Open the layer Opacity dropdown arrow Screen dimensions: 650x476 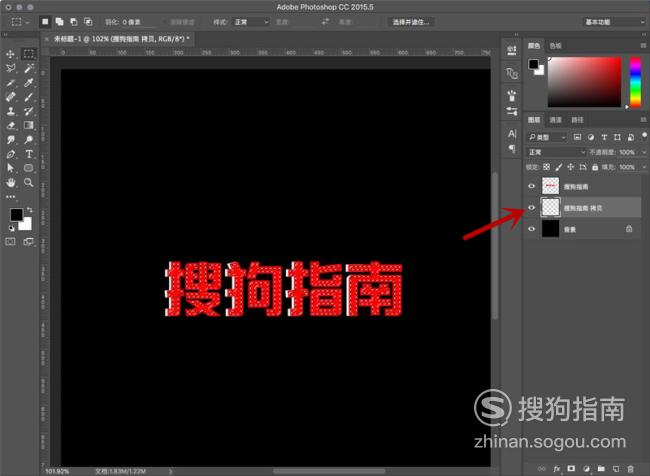click(x=644, y=153)
